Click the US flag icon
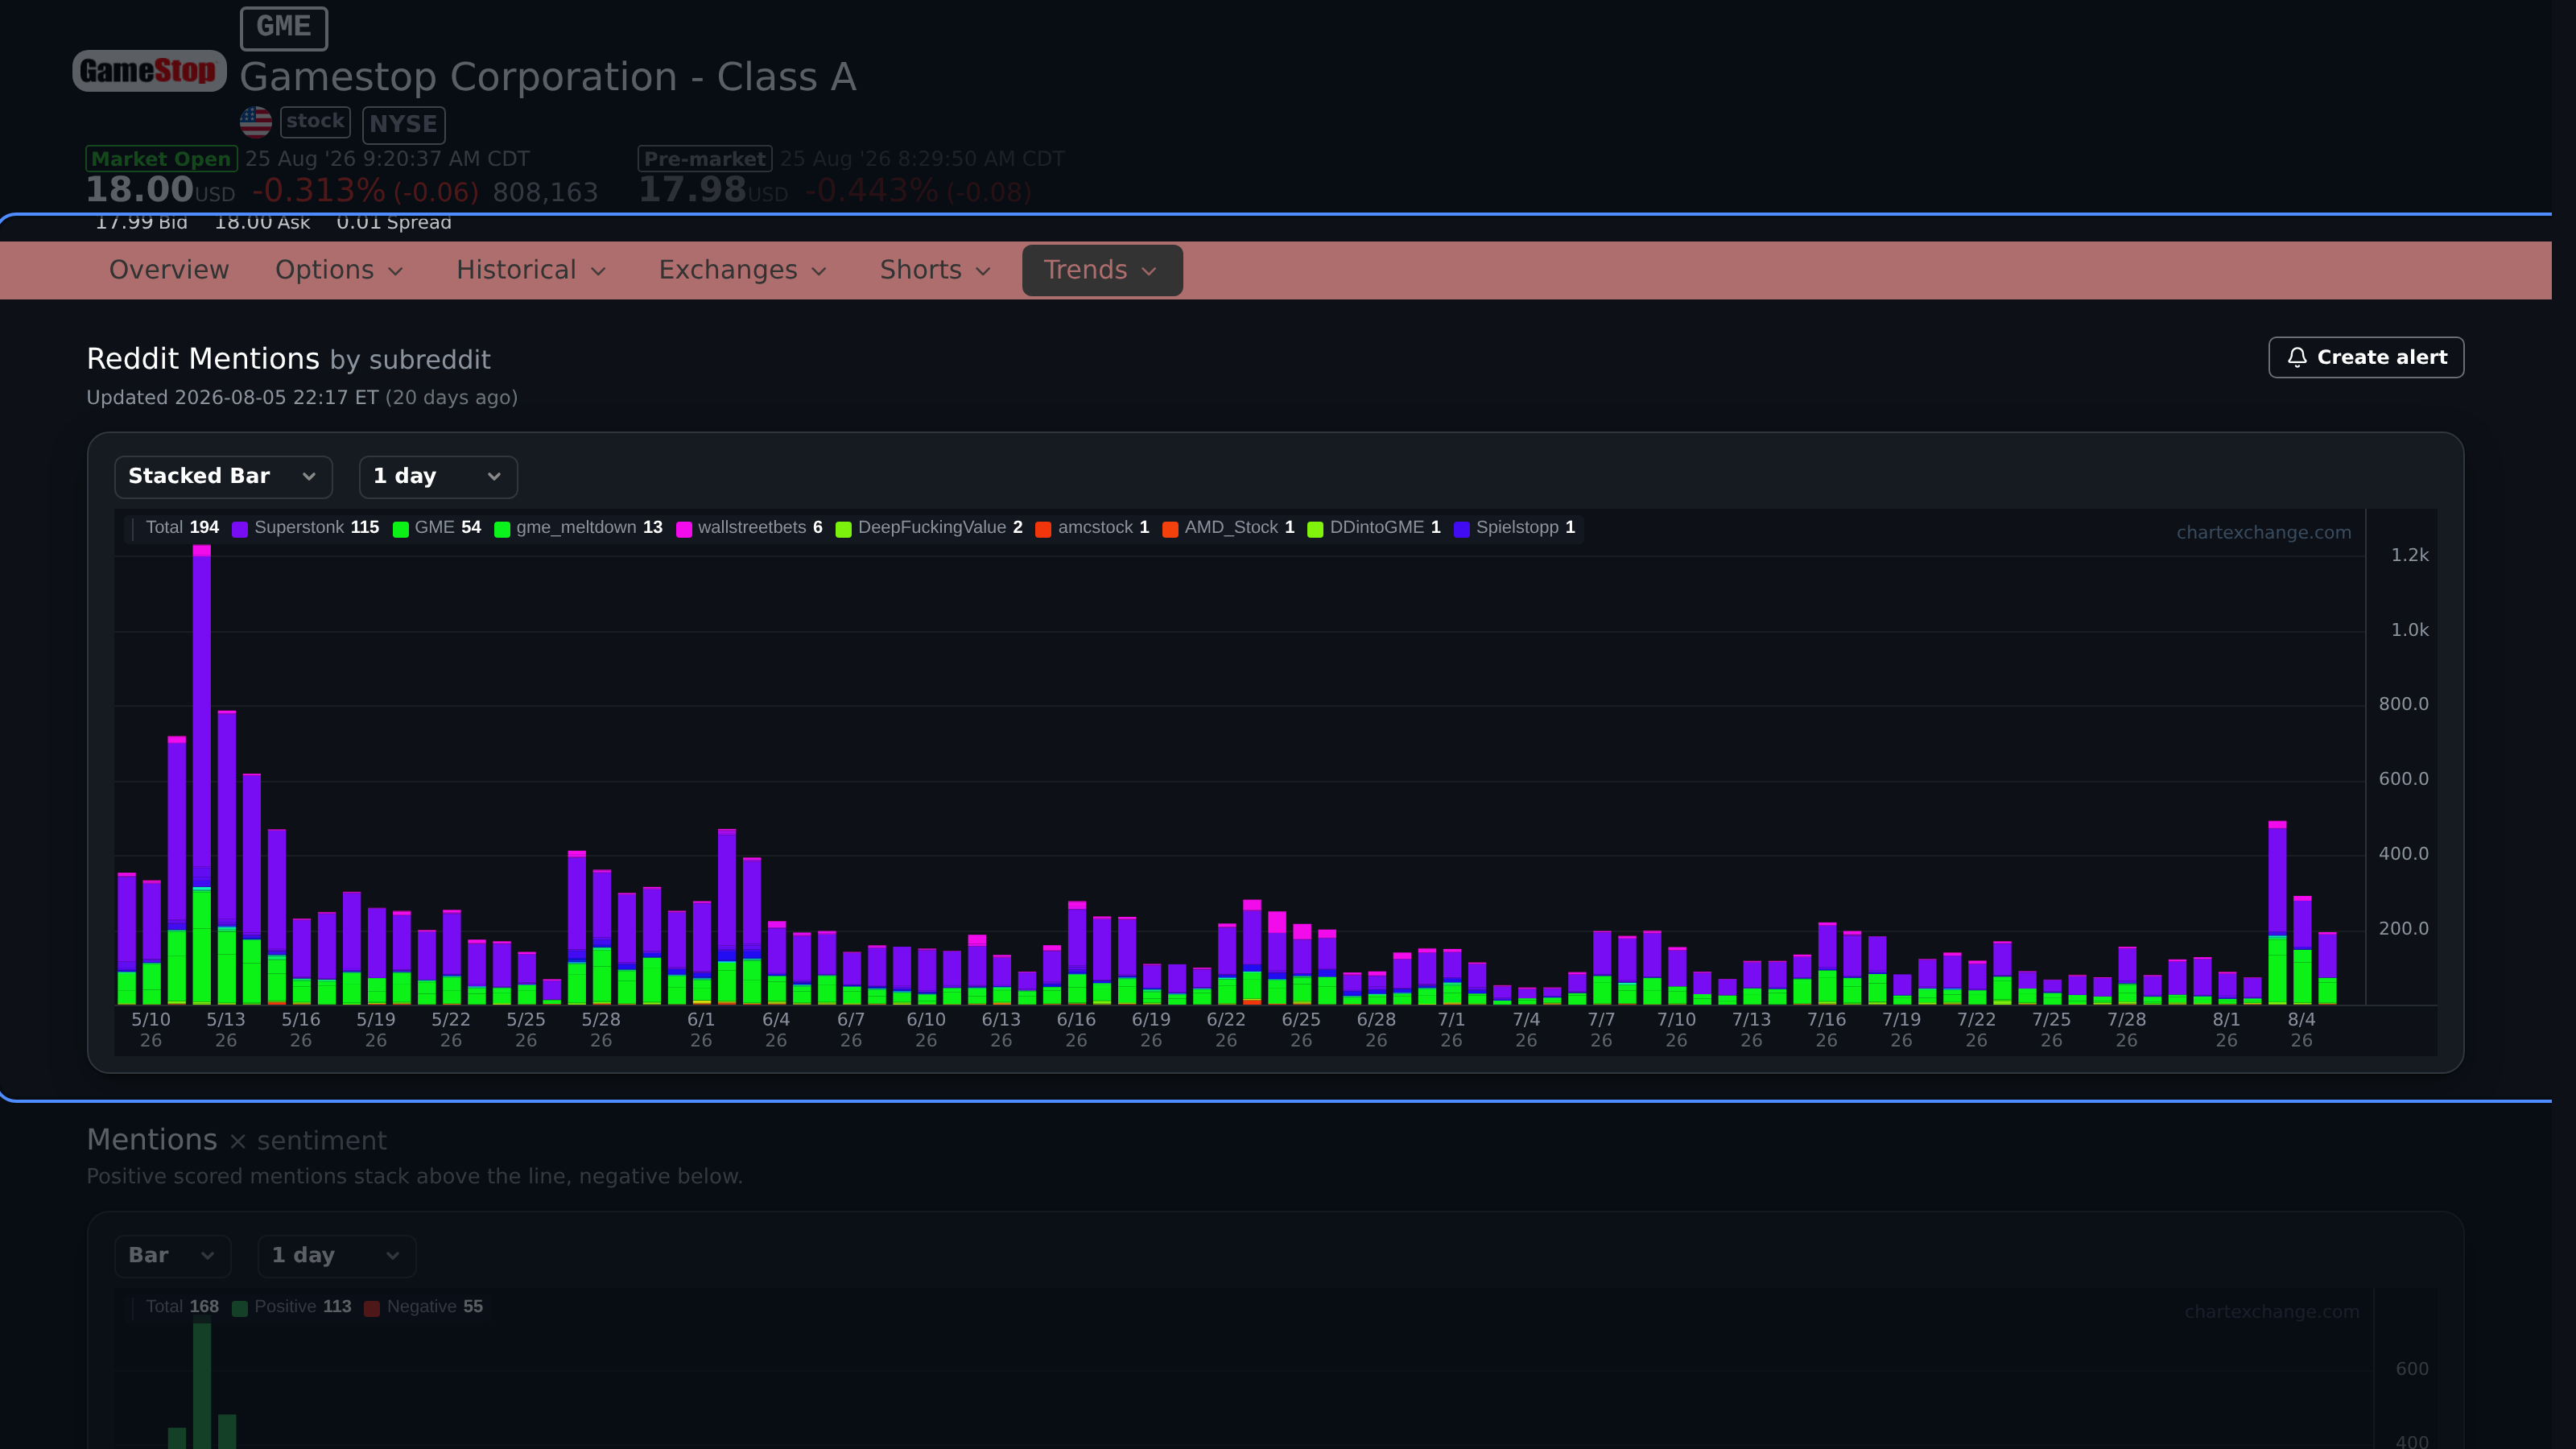The width and height of the screenshot is (2576, 1449). tap(256, 122)
